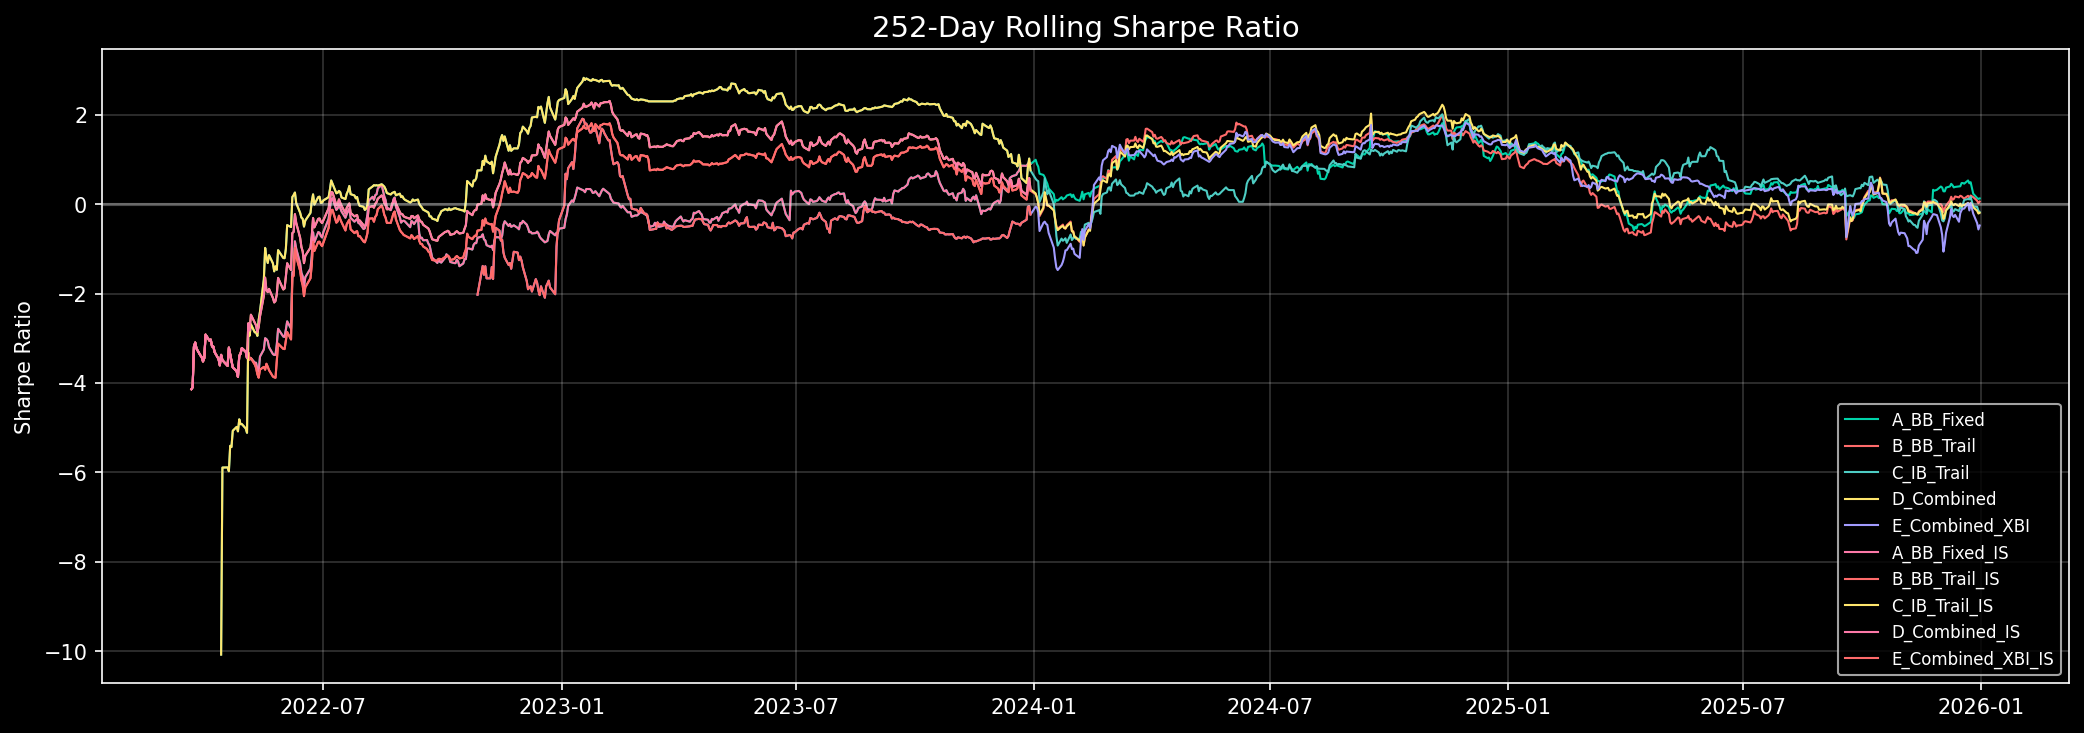Select the 2023-01 date tick label
This screenshot has width=2084, height=733.
click(561, 707)
